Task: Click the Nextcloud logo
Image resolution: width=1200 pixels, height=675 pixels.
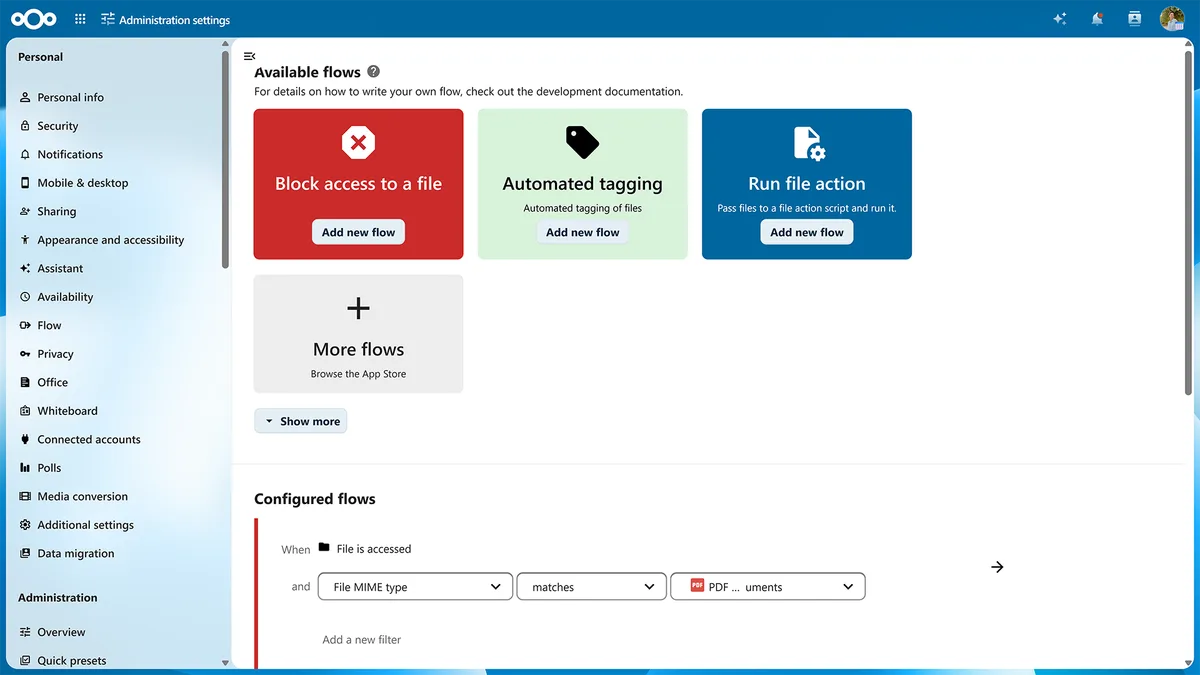Action: (34, 19)
